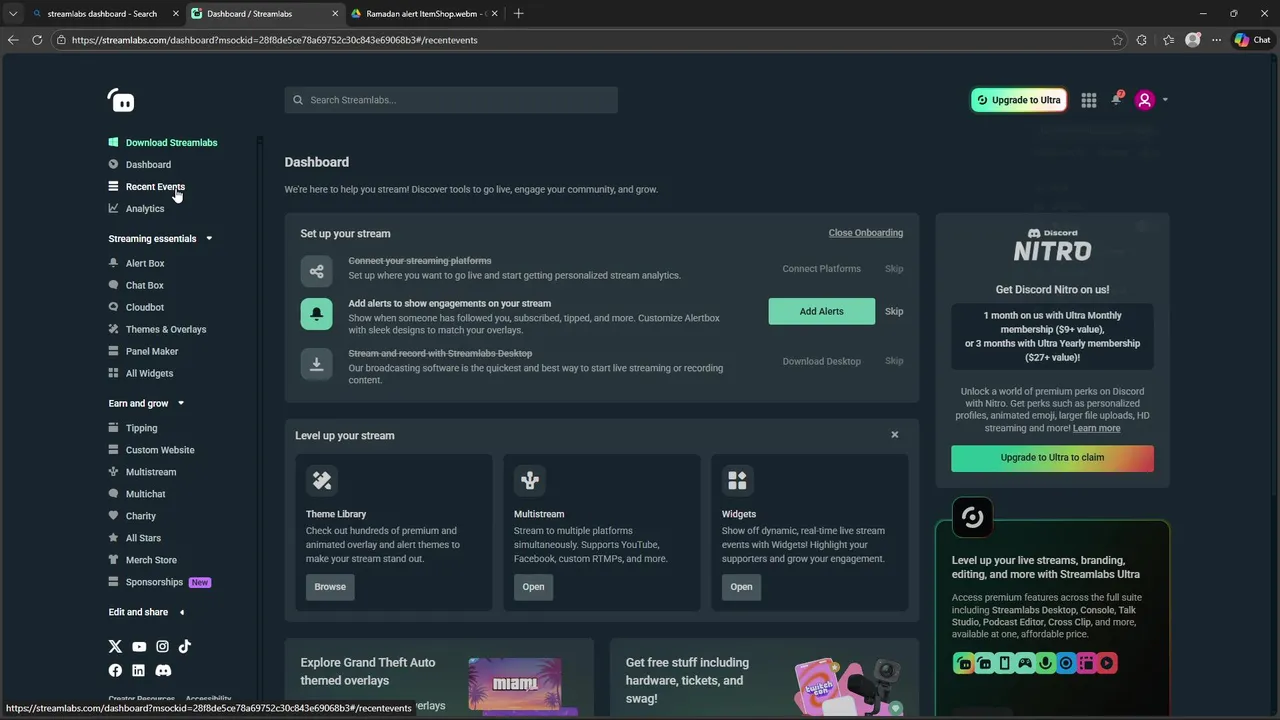Screen dimensions: 1280x720
Task: Click the Multistream card icon
Action: click(x=530, y=481)
